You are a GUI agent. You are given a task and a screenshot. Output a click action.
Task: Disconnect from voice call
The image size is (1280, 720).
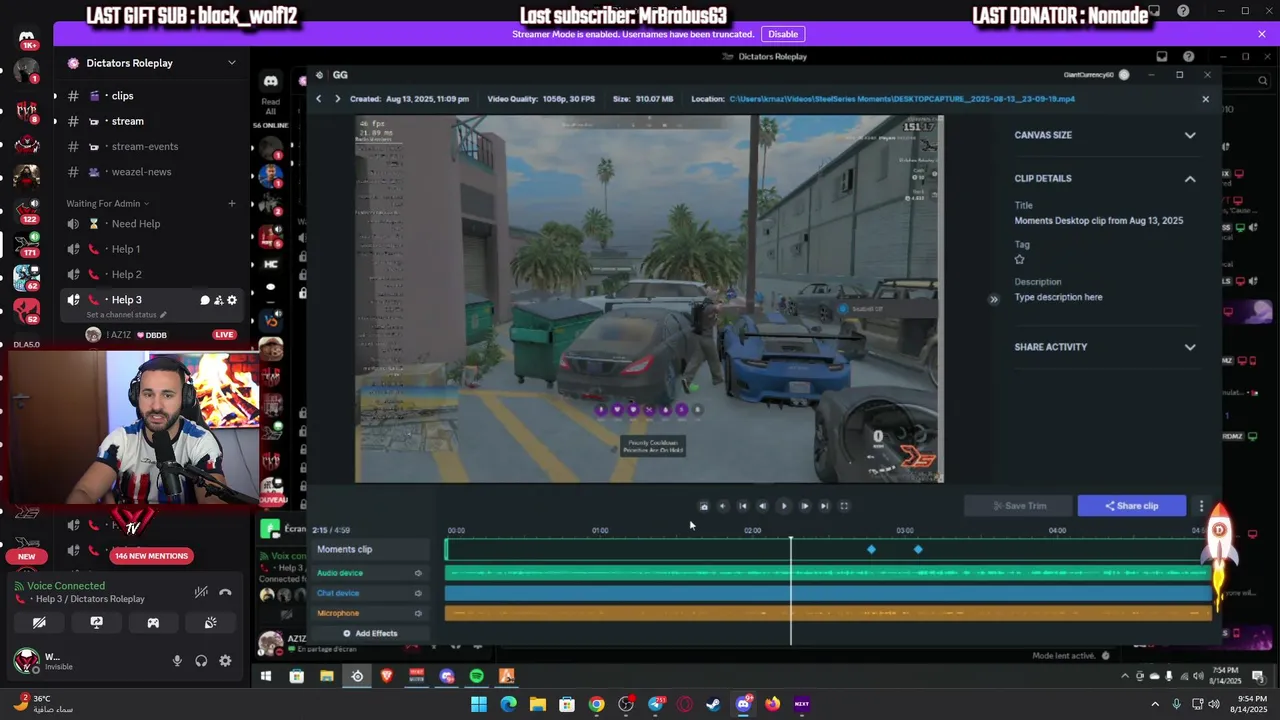(x=225, y=592)
